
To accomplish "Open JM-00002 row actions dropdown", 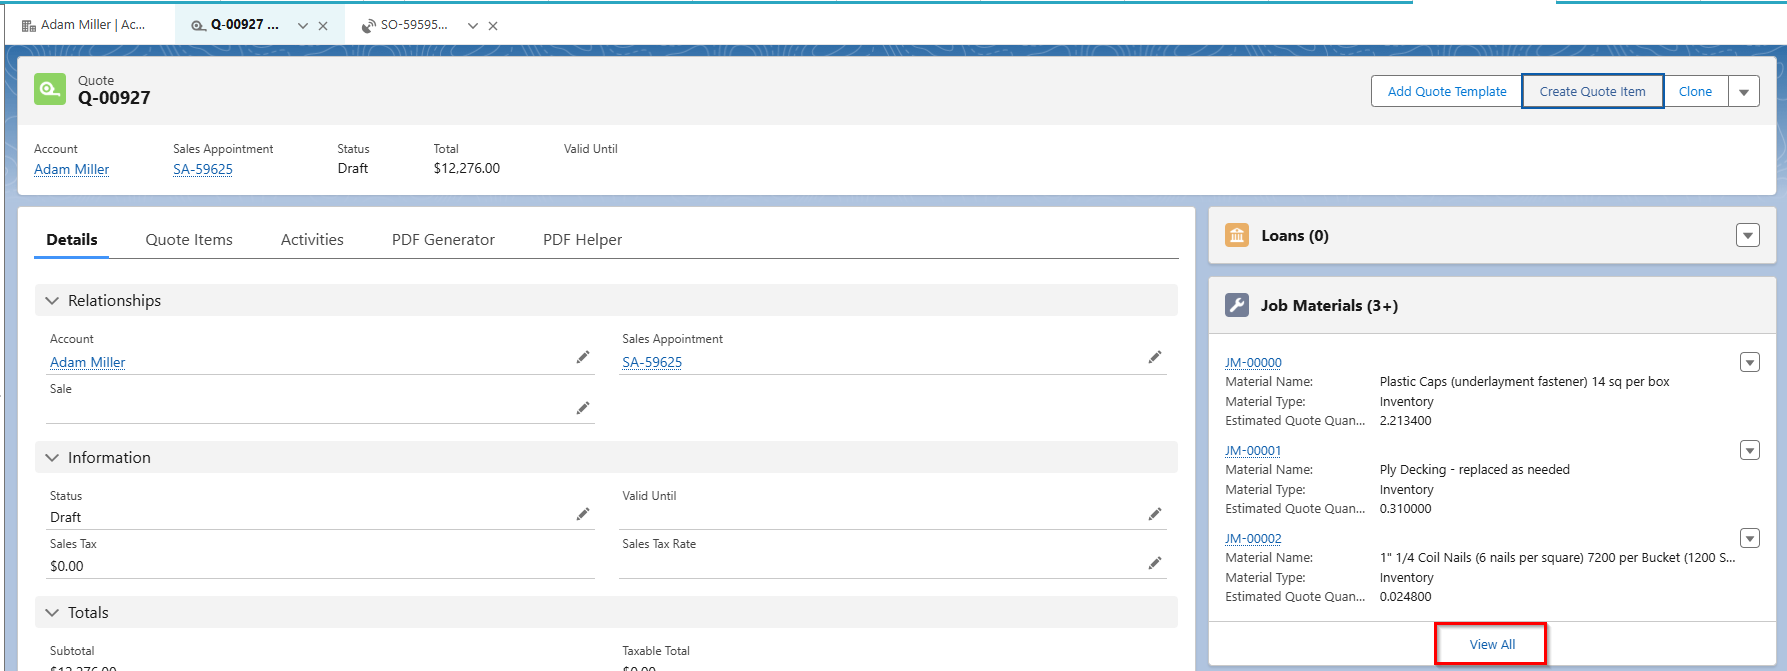I will (x=1750, y=538).
